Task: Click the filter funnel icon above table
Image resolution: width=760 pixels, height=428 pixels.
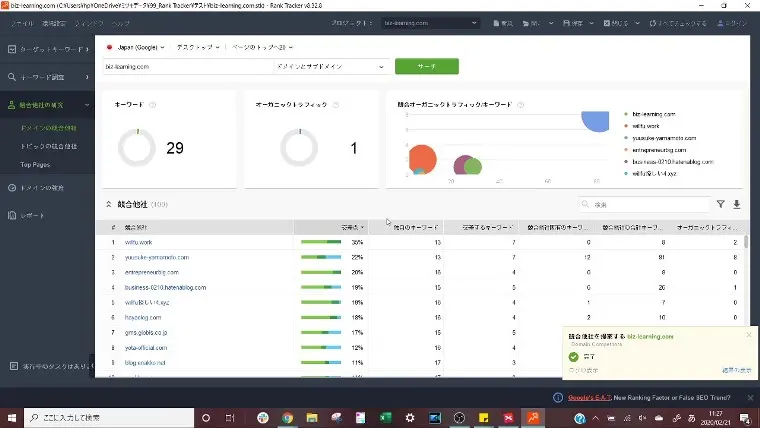Action: pyautogui.click(x=720, y=204)
